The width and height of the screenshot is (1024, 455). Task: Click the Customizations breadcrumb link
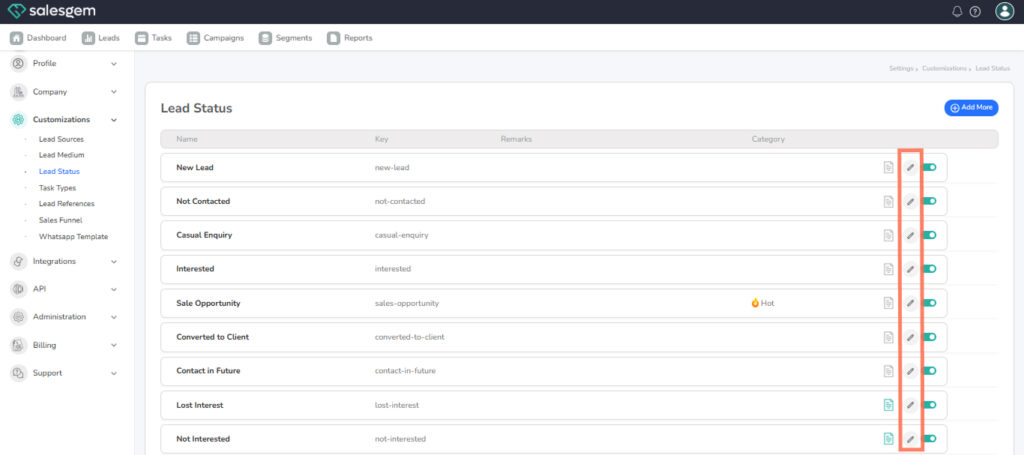click(x=944, y=68)
